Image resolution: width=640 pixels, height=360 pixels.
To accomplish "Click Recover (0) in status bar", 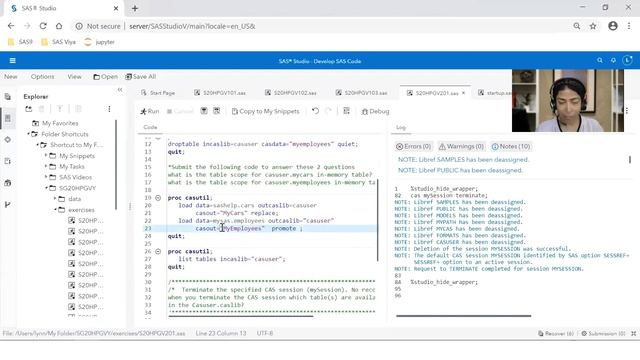I will (556, 333).
